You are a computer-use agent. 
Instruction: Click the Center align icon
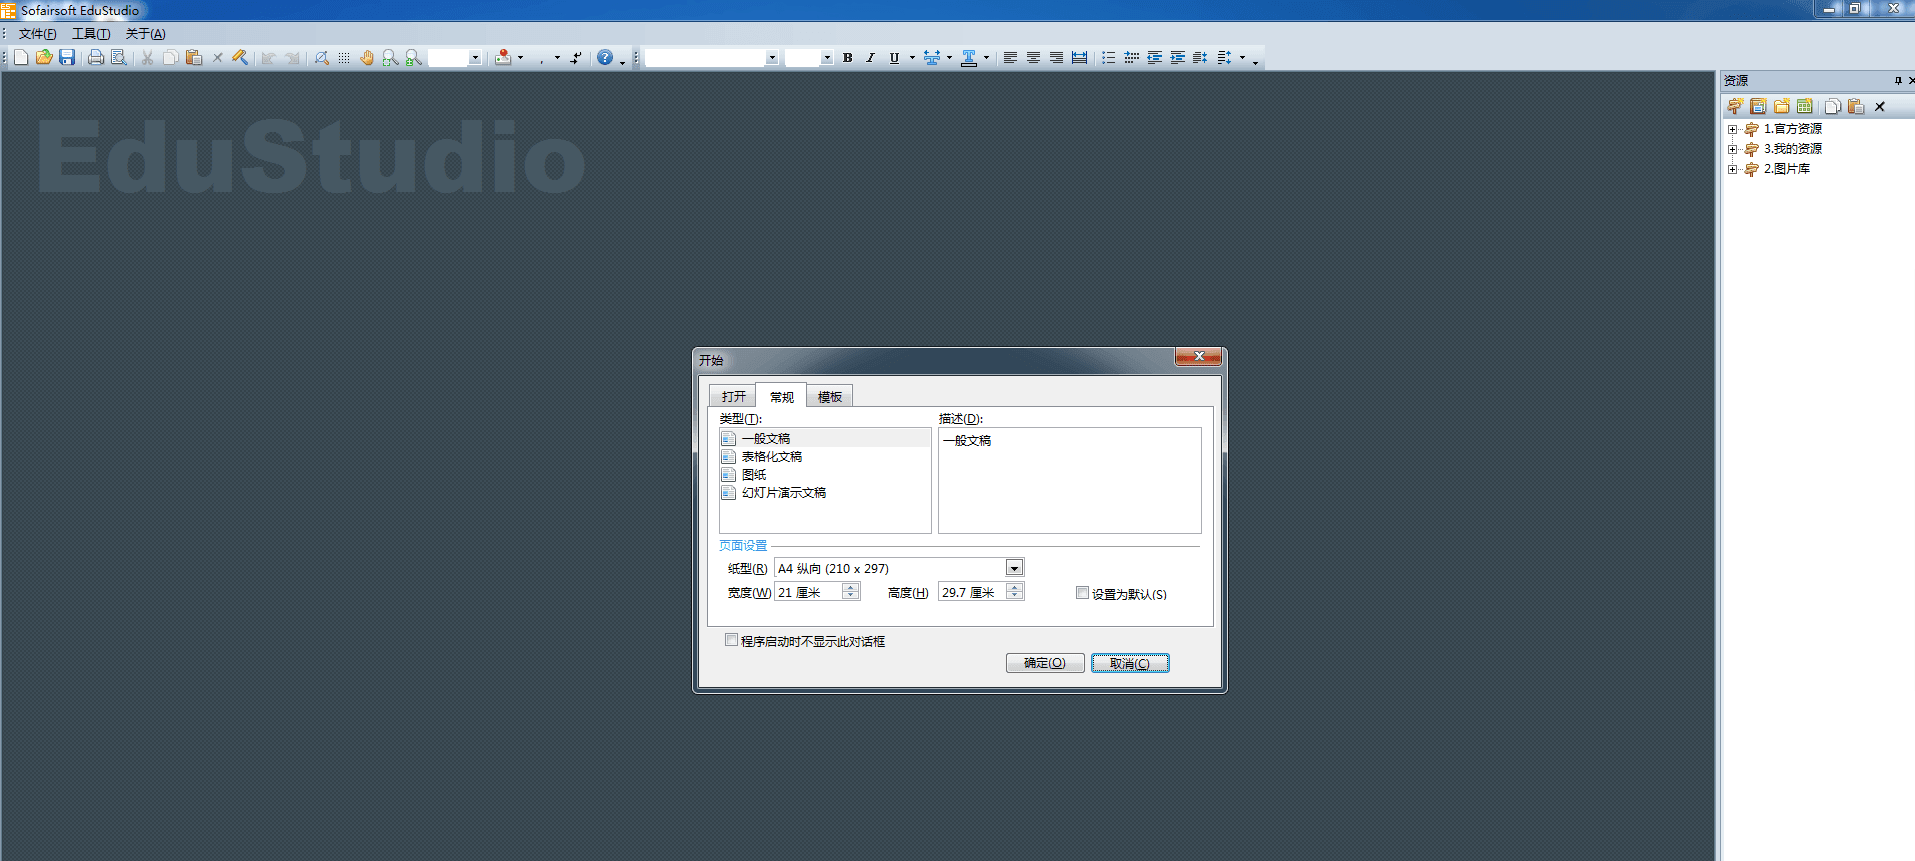pyautogui.click(x=1033, y=58)
